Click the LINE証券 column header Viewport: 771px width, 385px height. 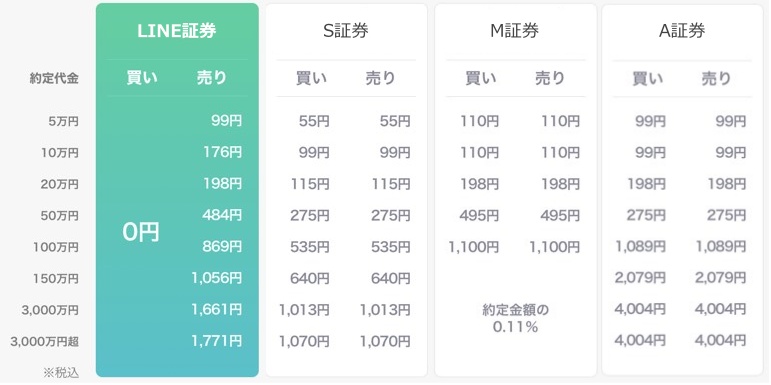point(177,31)
